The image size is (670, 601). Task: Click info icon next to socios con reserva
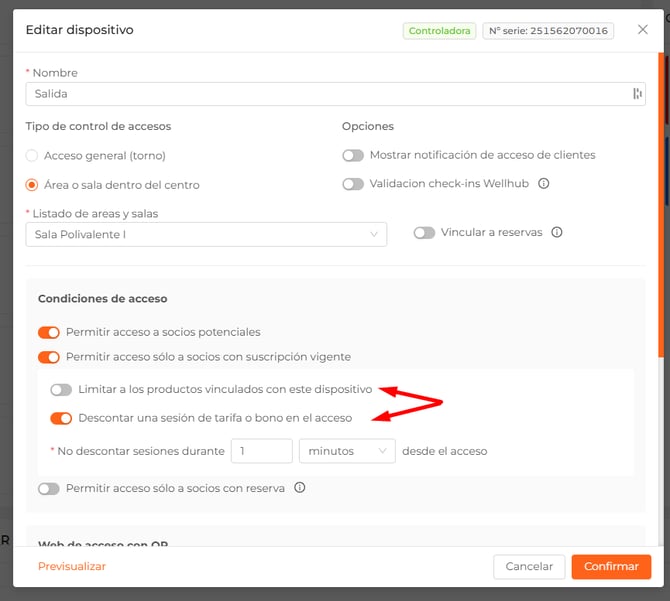point(299,488)
